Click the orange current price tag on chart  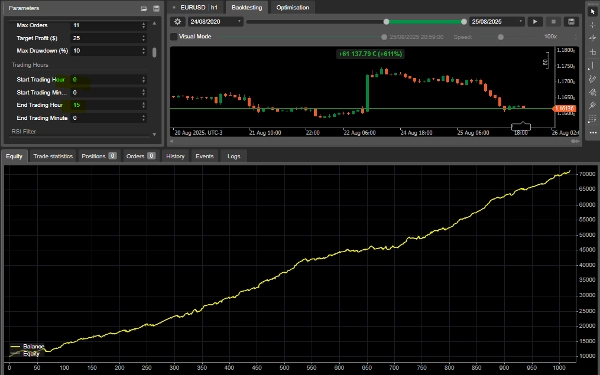564,109
